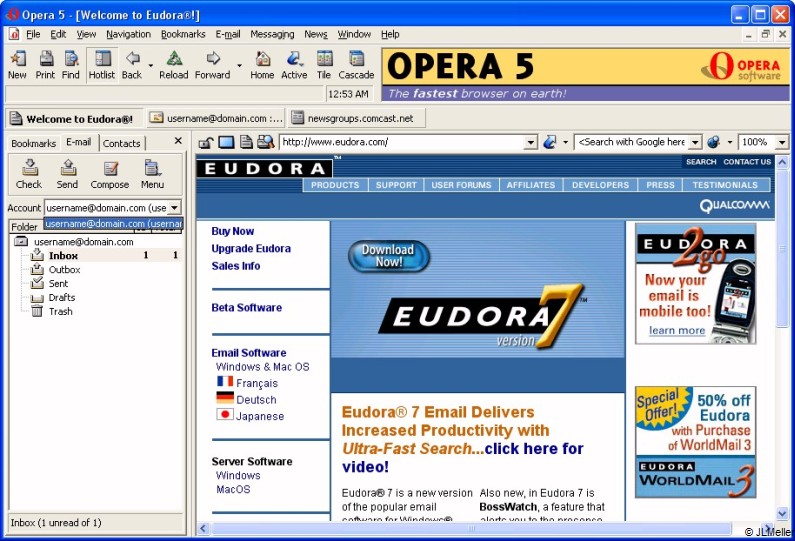Click the address field URL
This screenshot has width=795, height=541.
403,142
